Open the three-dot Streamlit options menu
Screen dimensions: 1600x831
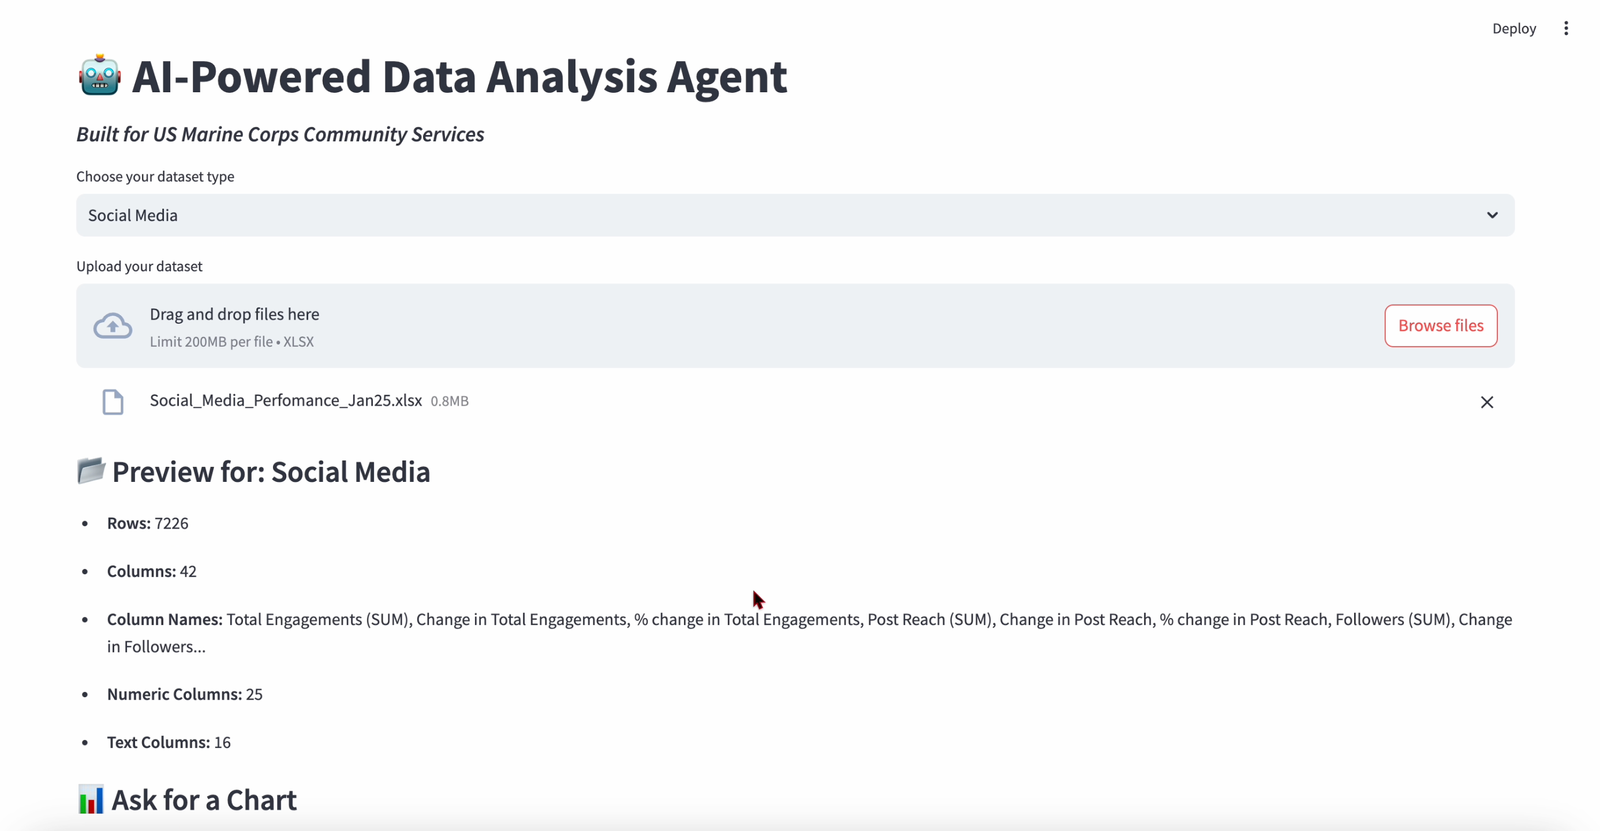1566,28
